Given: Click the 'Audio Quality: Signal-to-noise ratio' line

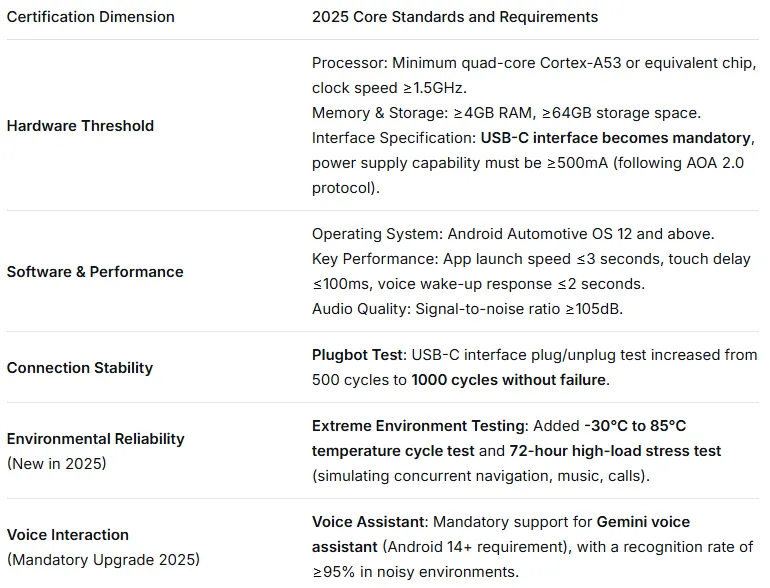Looking at the screenshot, I should coord(467,308).
